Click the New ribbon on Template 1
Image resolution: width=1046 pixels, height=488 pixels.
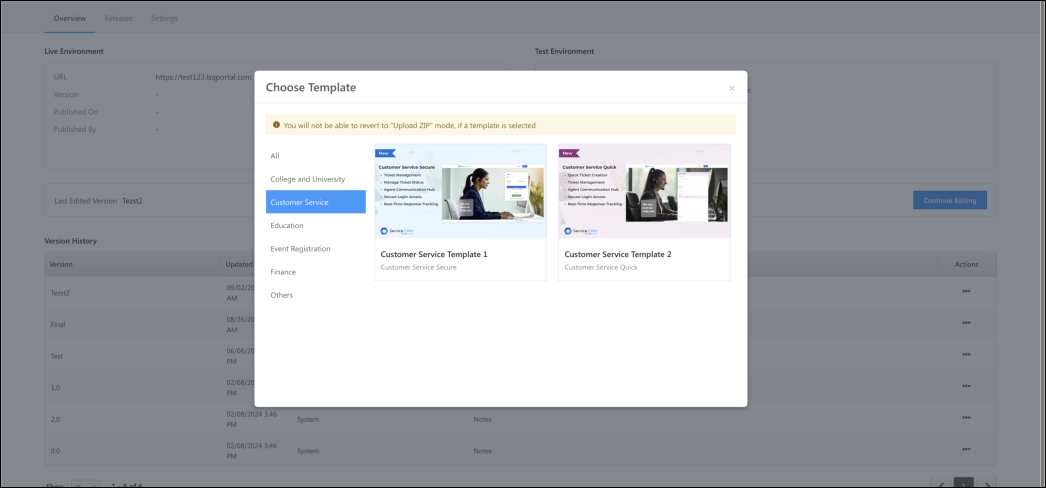tap(386, 153)
